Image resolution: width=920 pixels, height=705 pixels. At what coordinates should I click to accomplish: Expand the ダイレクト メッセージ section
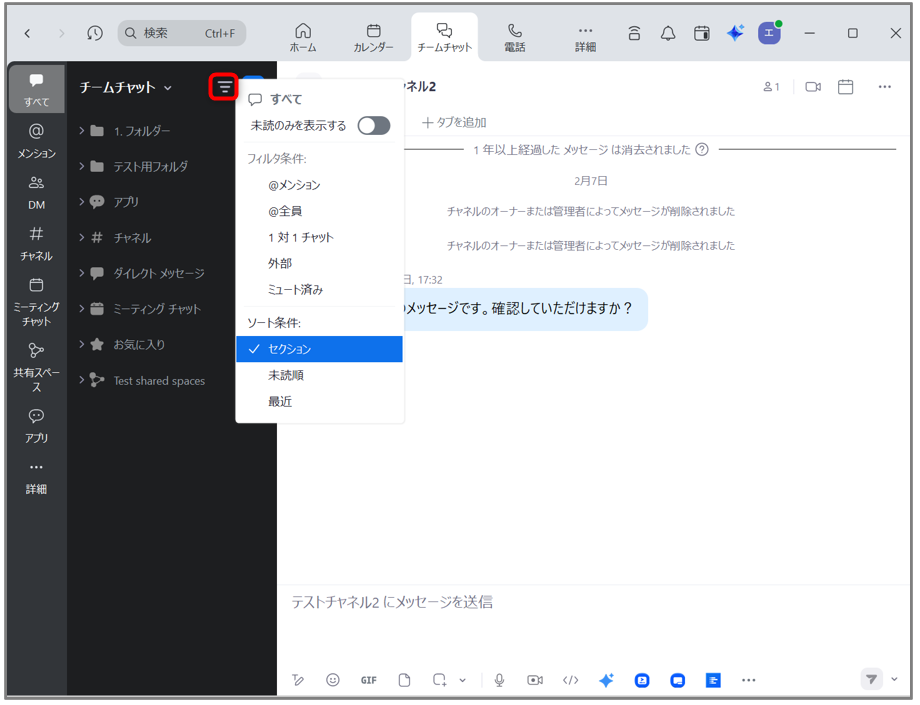coord(82,273)
